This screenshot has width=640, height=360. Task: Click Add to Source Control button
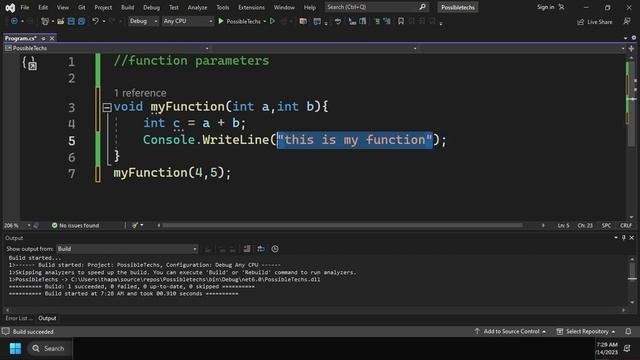coord(510,331)
